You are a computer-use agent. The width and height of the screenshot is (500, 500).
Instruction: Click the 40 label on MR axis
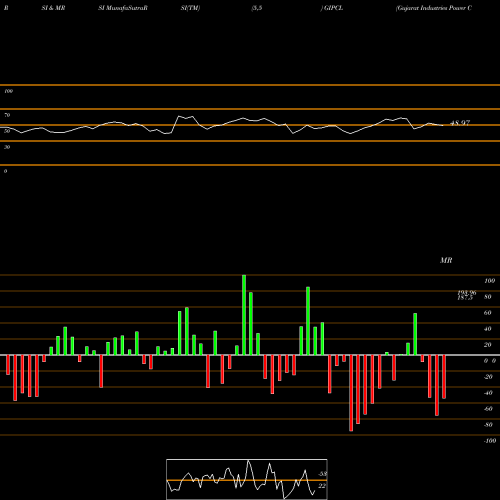[488, 329]
